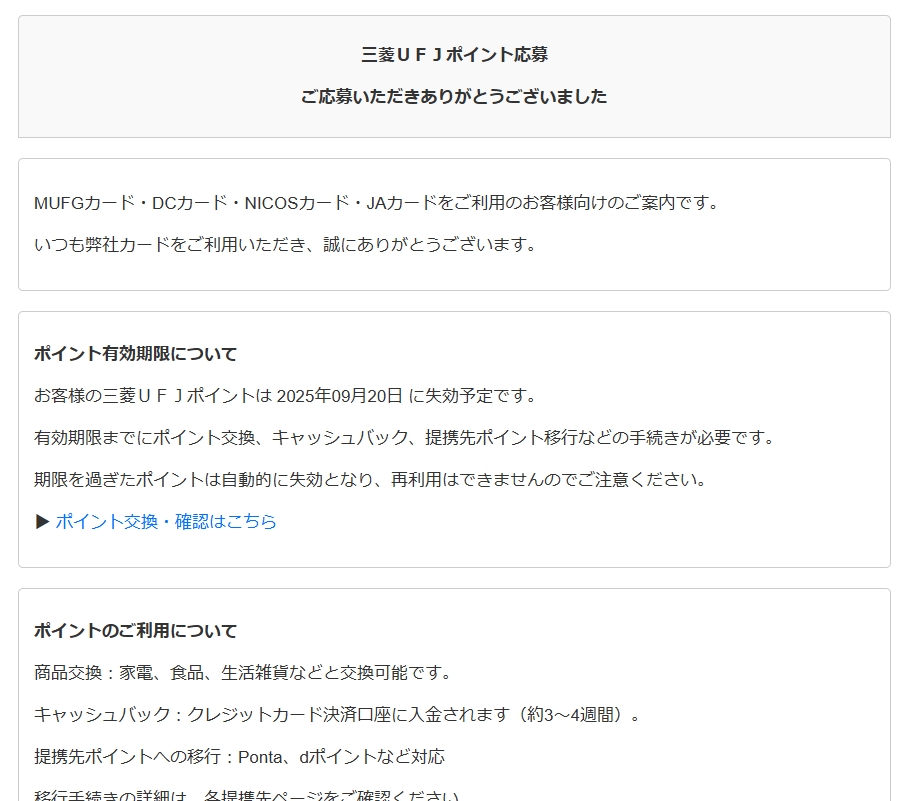Click the expiry date 2025年09月20日
Image resolution: width=904 pixels, height=801 pixels.
pos(340,396)
